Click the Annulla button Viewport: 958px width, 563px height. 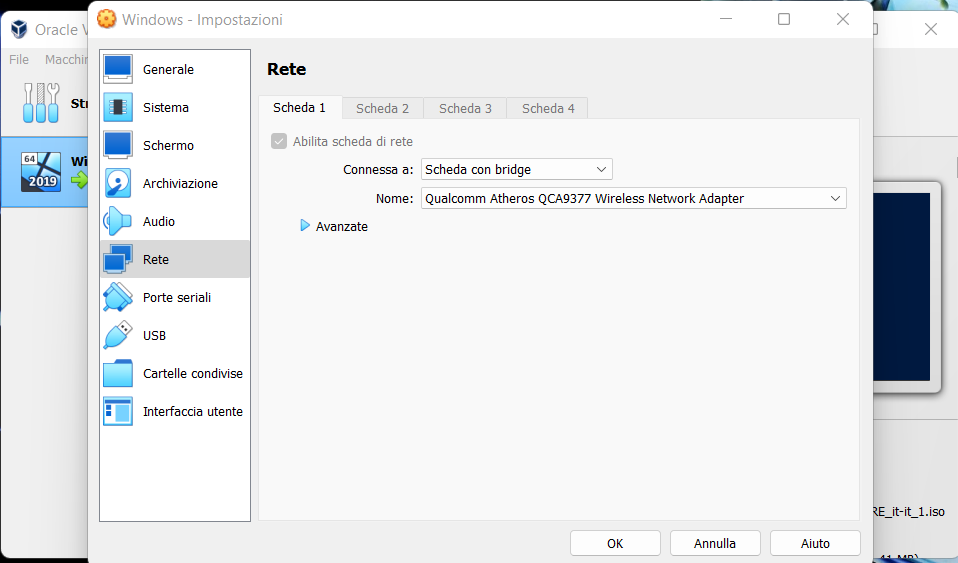click(x=715, y=543)
